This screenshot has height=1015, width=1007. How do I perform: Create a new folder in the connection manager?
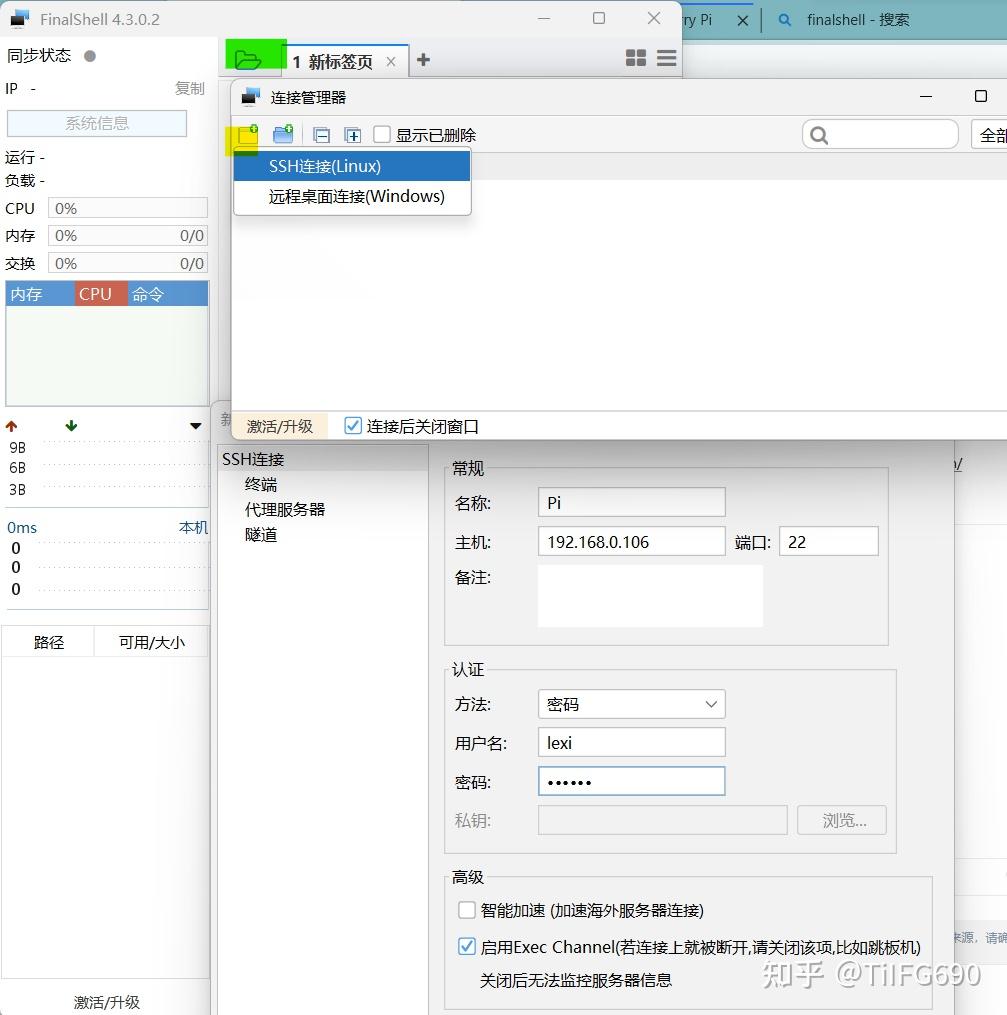283,133
